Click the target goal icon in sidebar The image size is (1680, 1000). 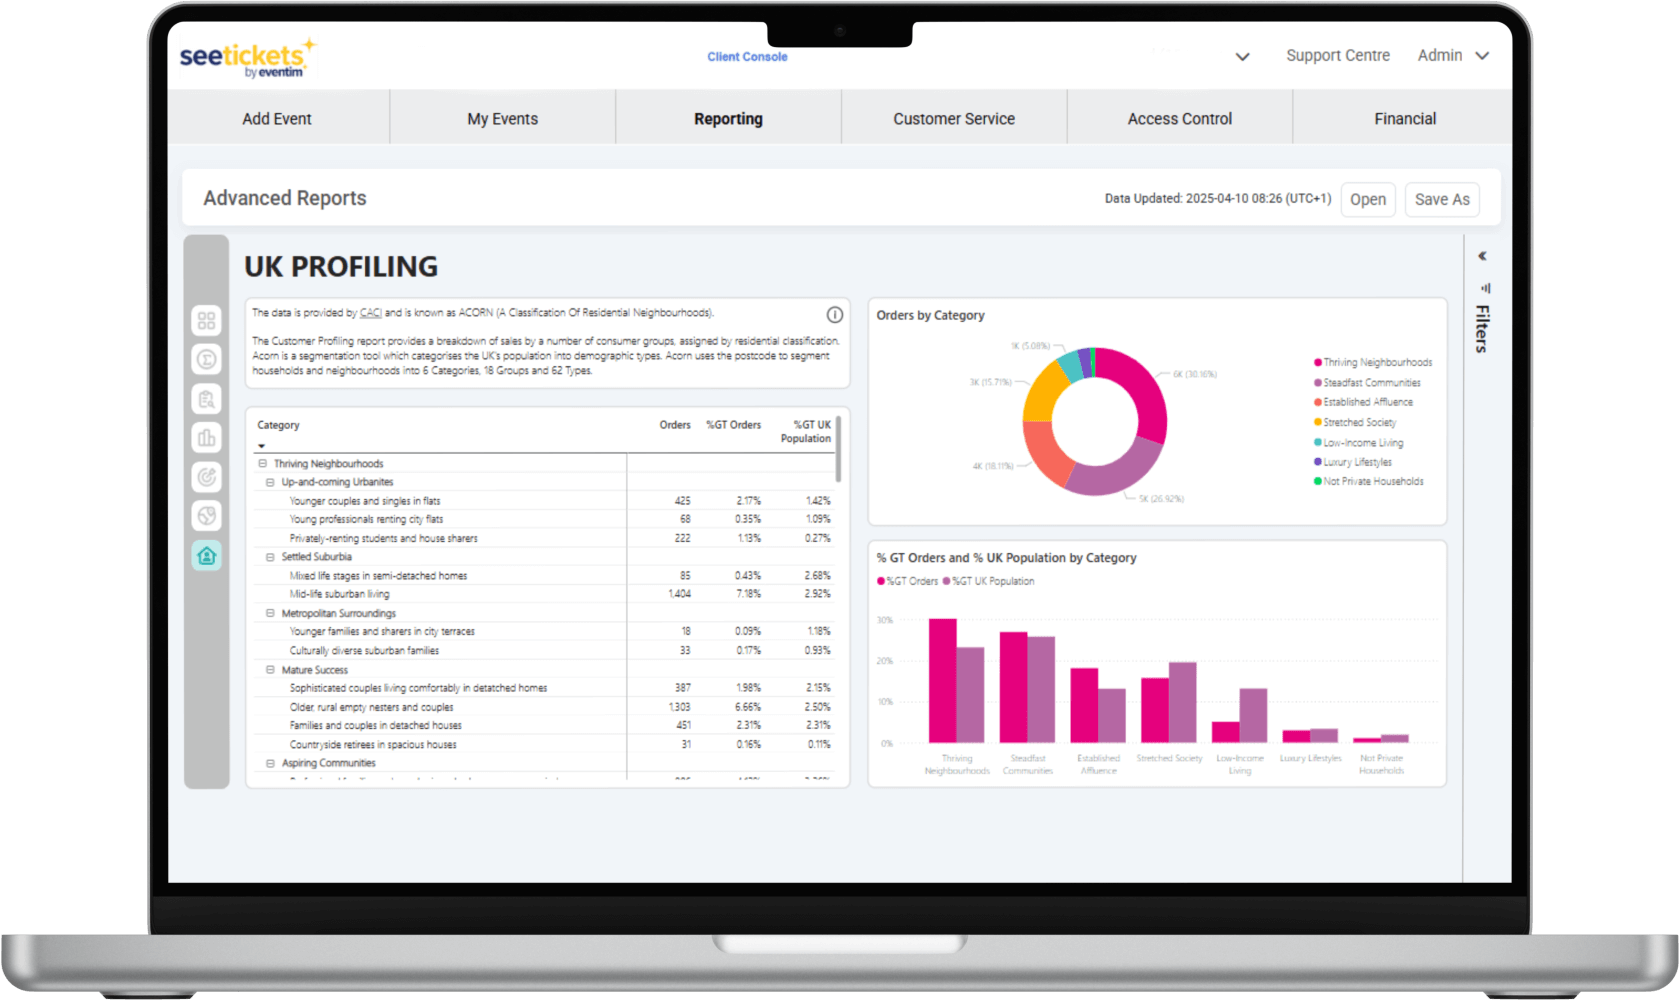(x=206, y=477)
